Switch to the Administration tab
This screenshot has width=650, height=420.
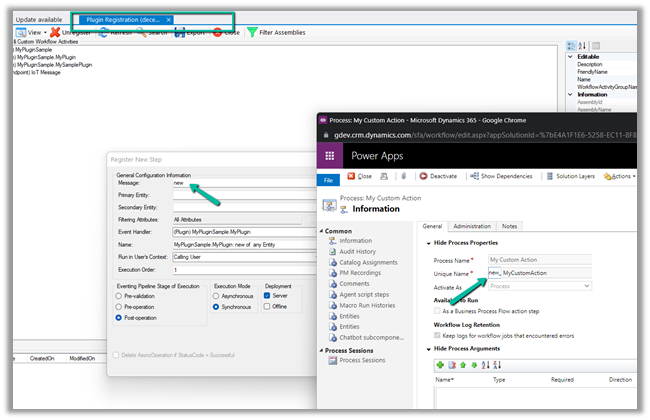coord(472,226)
